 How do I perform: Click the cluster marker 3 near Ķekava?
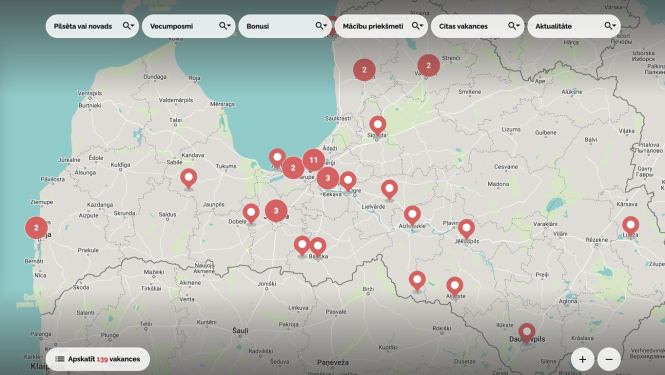(x=327, y=178)
